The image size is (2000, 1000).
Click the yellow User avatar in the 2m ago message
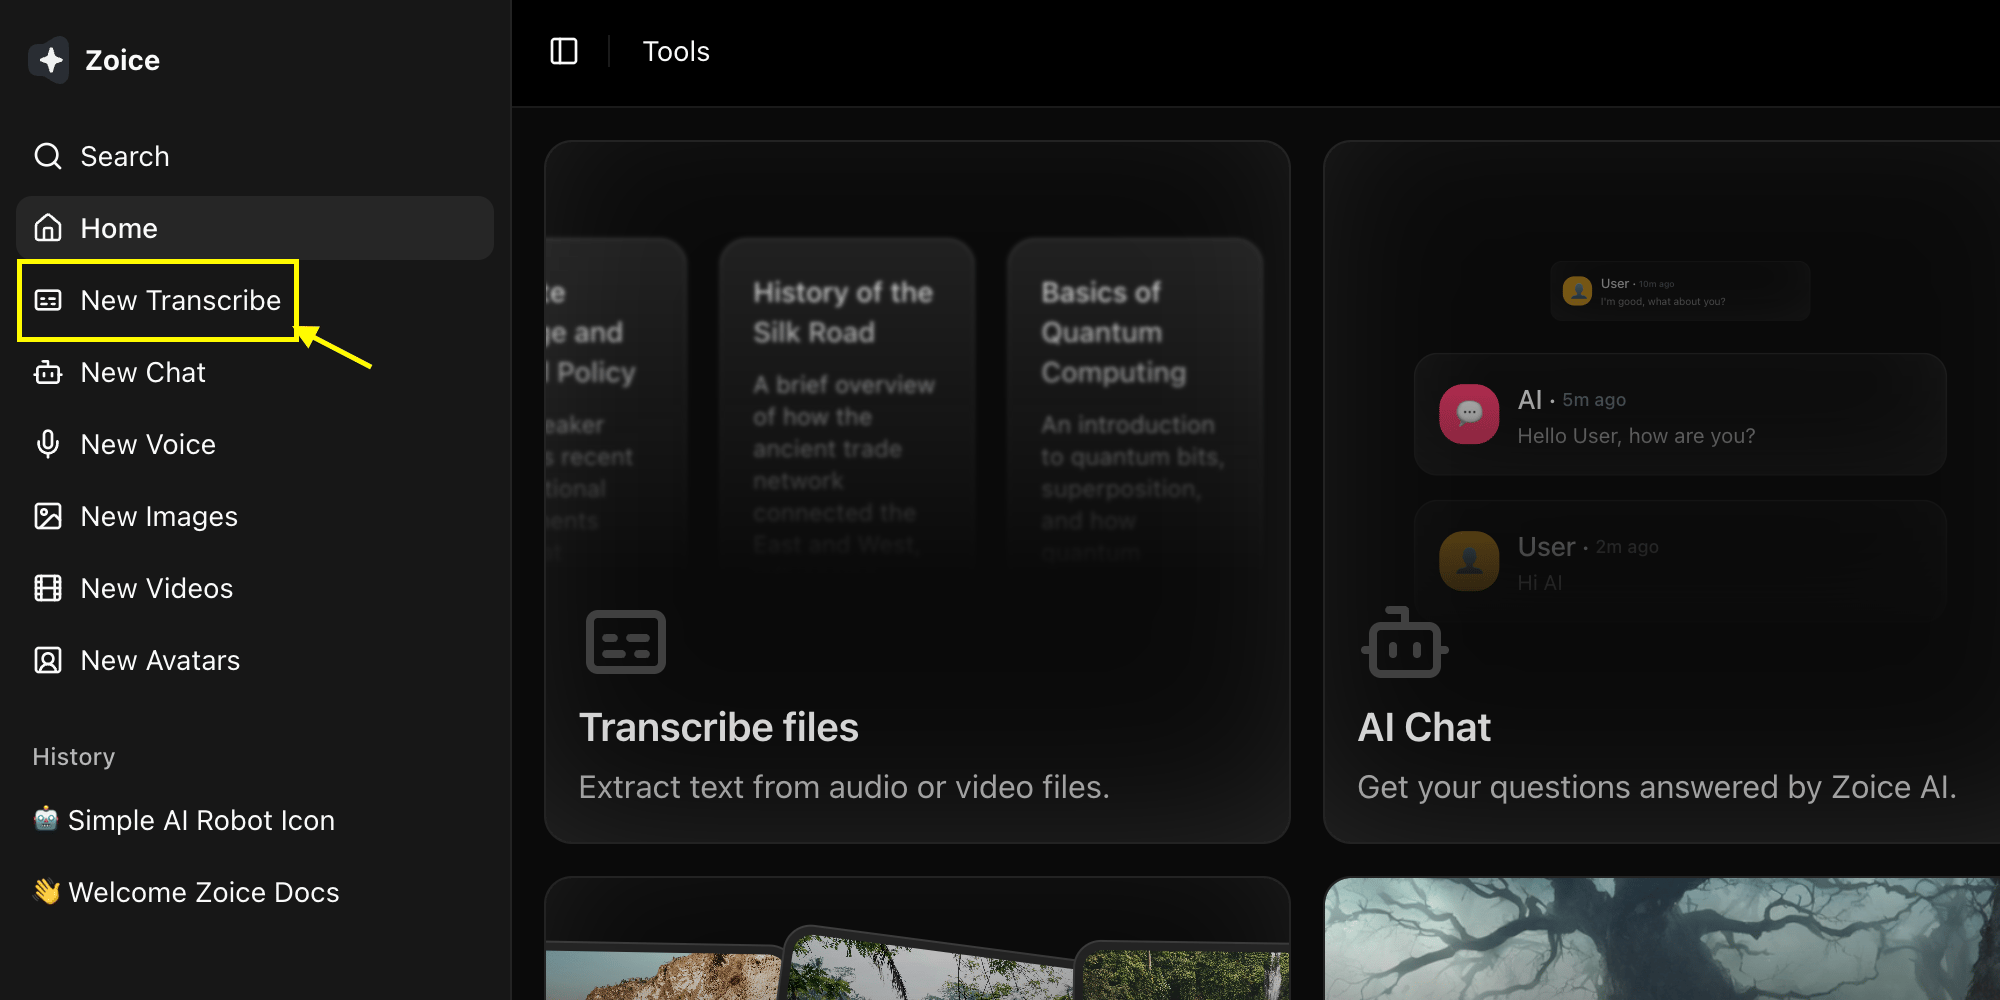tap(1469, 561)
